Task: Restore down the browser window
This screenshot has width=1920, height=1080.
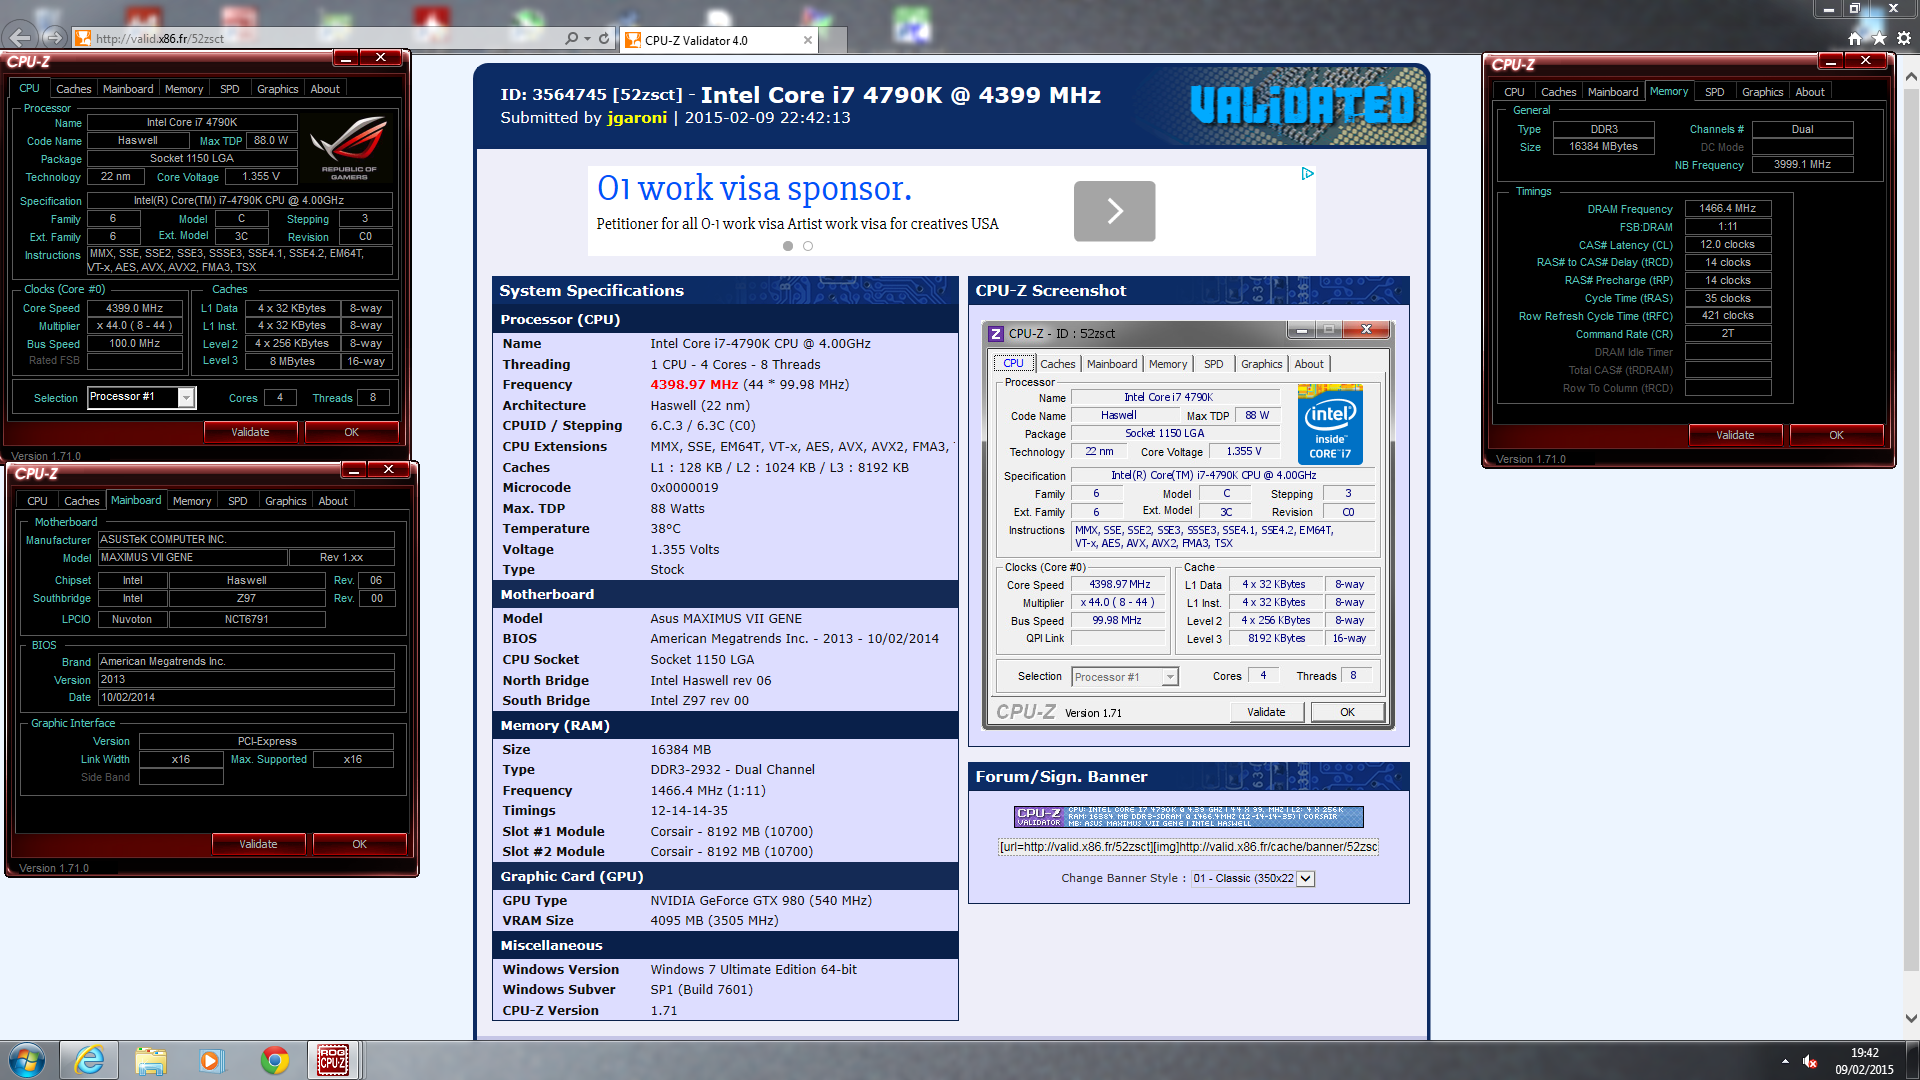Action: click(x=1855, y=8)
